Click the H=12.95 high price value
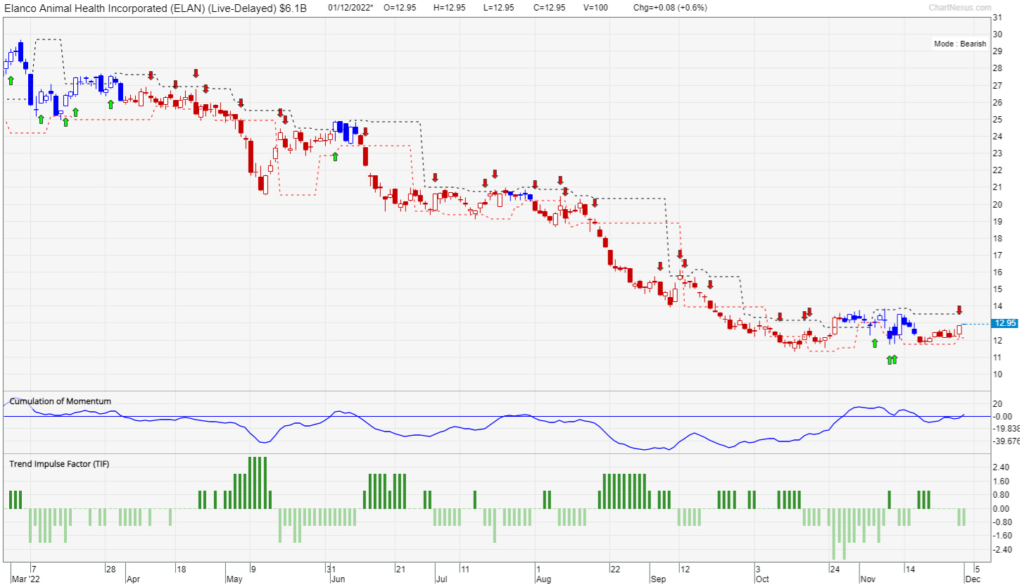This screenshot has height=585, width=1024. (449, 8)
